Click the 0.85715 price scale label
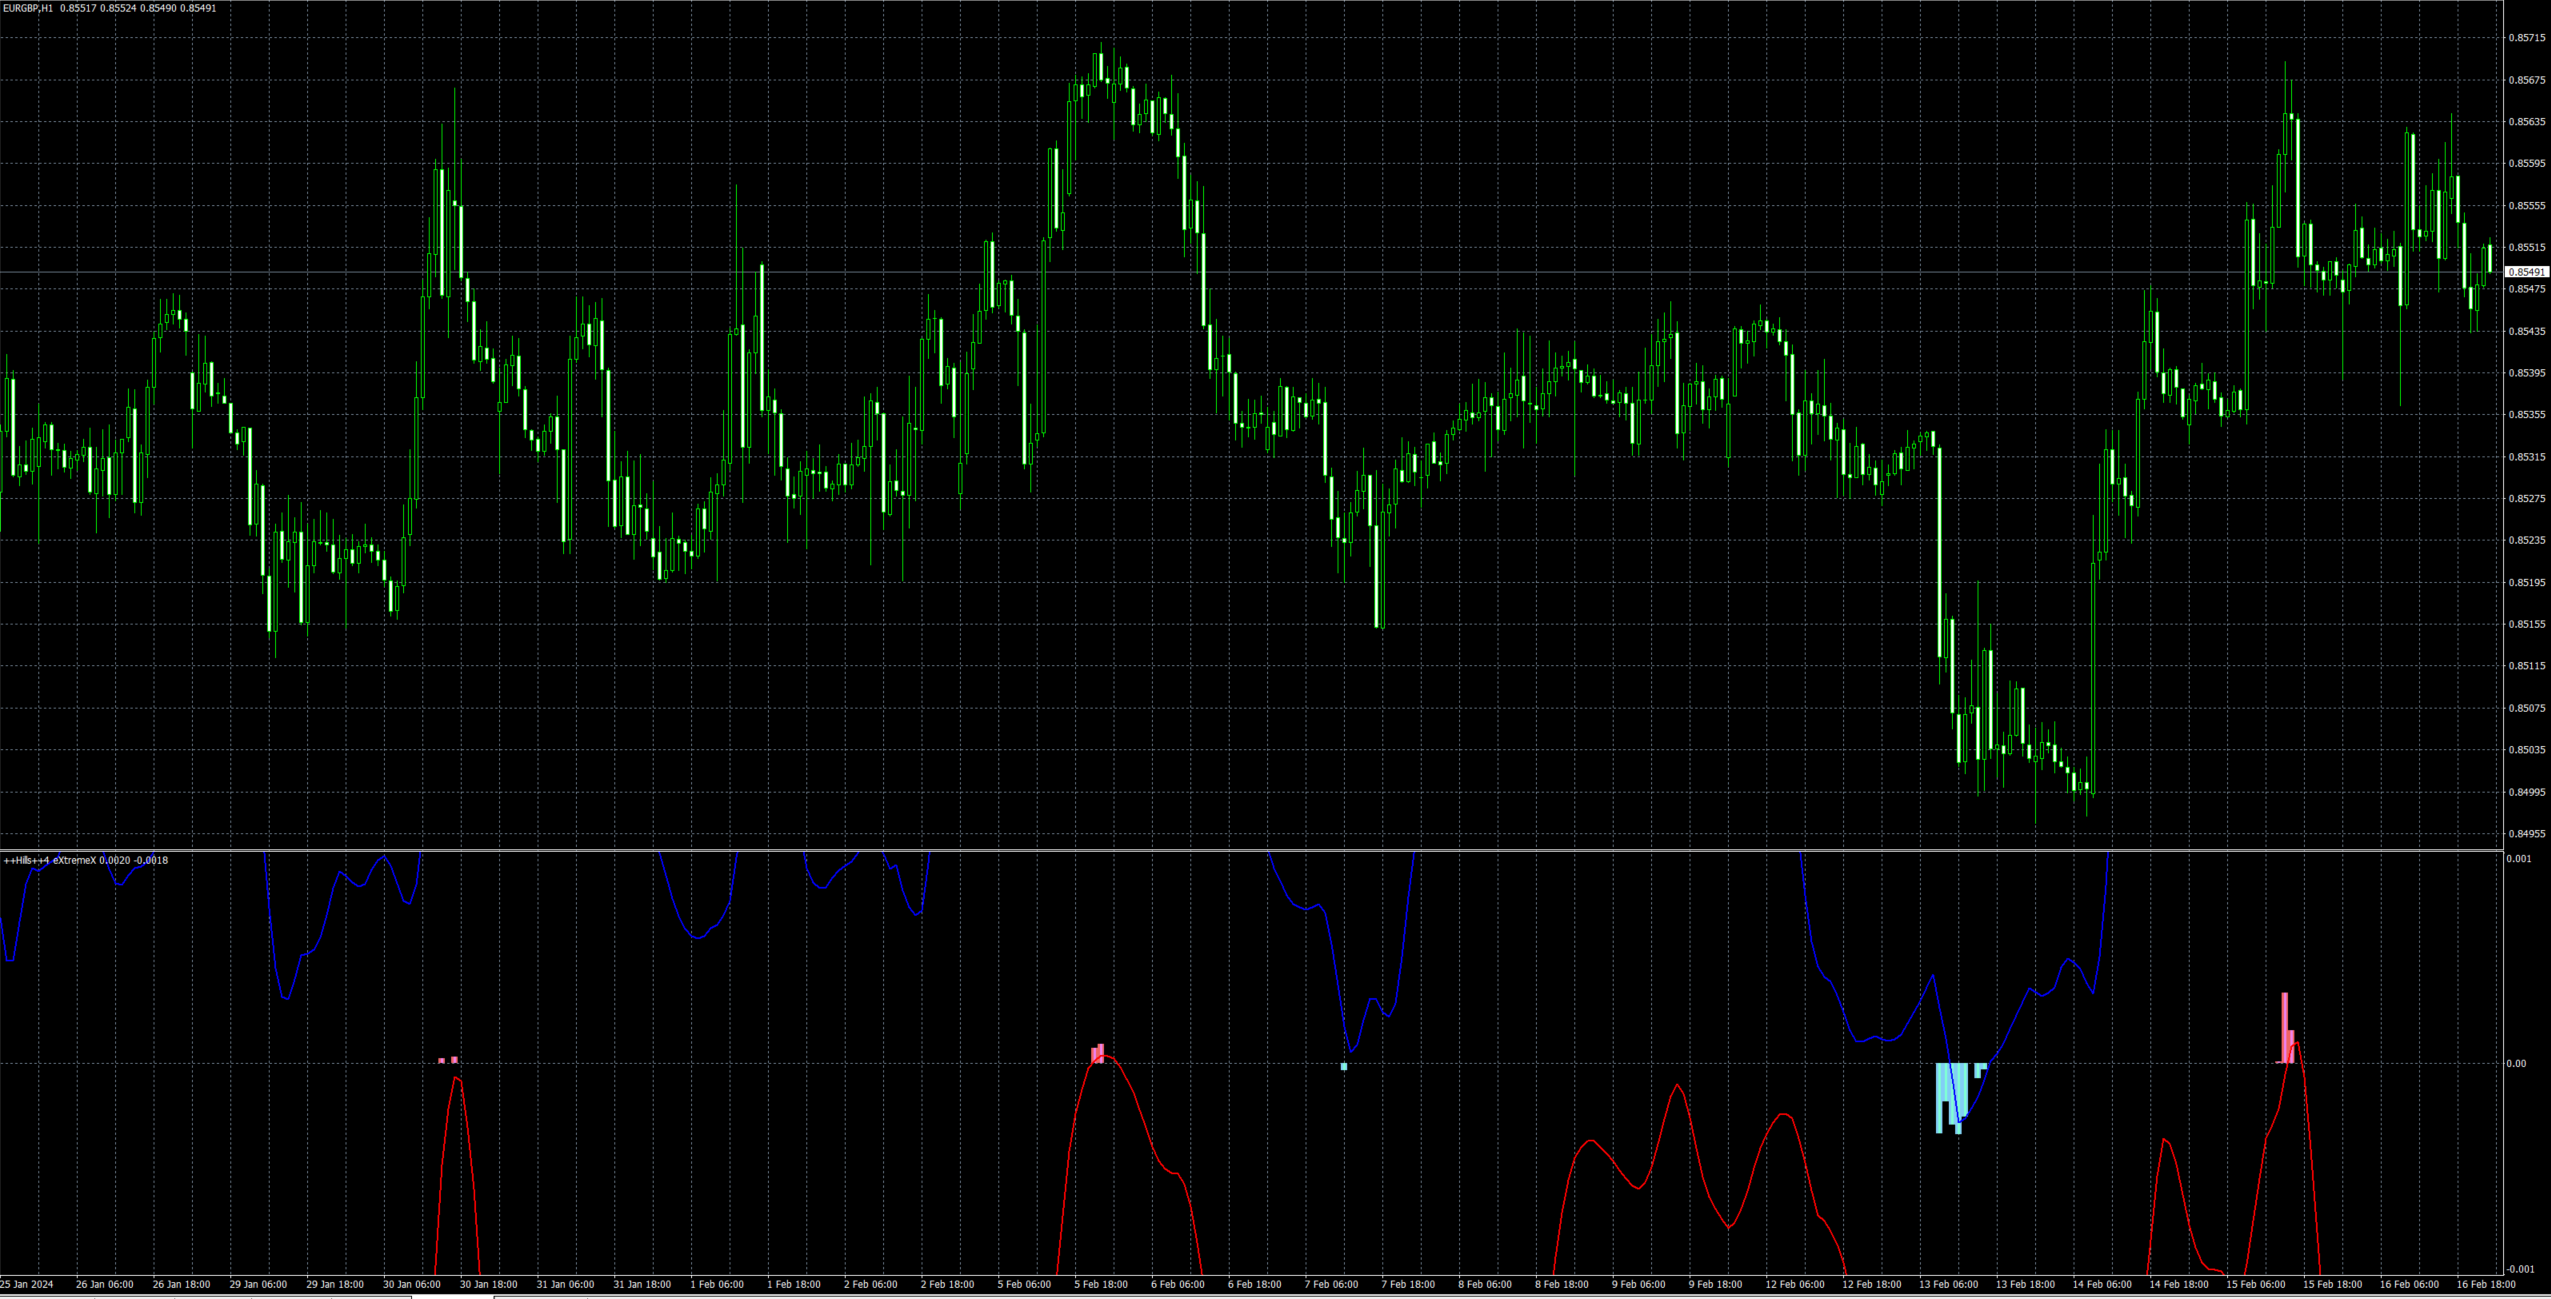Viewport: 2551px width, 1299px height. point(2526,38)
